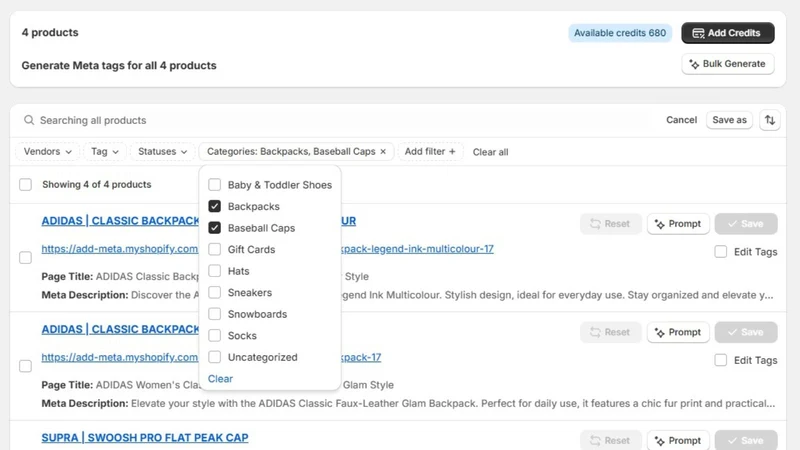The height and width of the screenshot is (450, 800).
Task: Click Save for the SUPRA cap product
Action: (x=746, y=440)
